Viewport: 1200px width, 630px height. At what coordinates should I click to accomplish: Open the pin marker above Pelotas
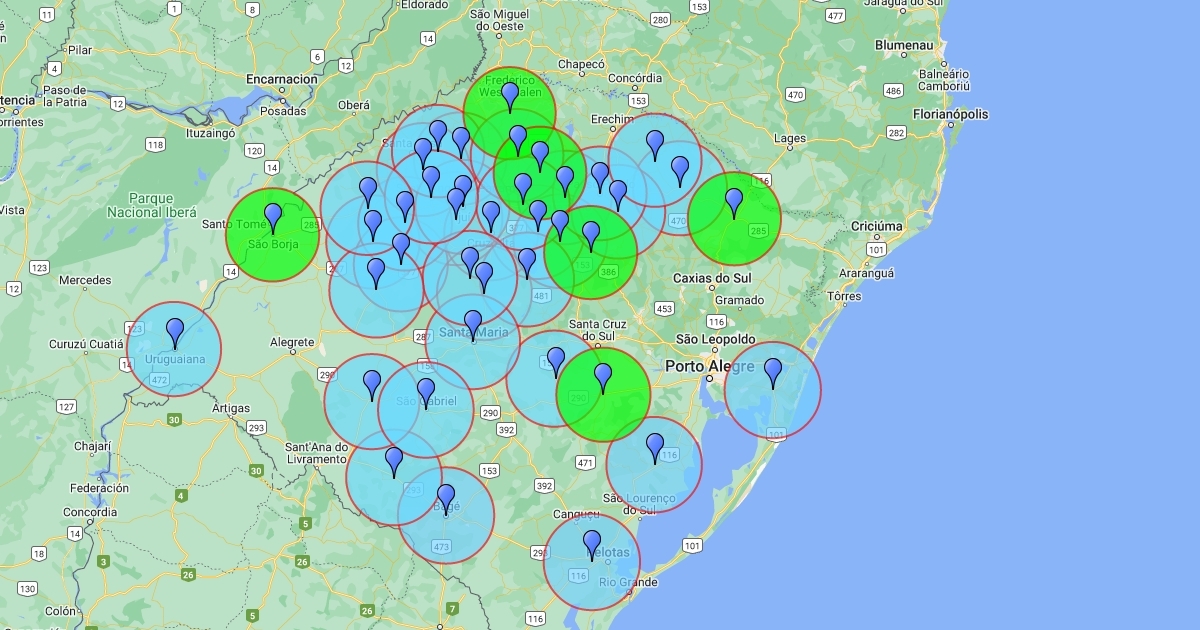(592, 545)
